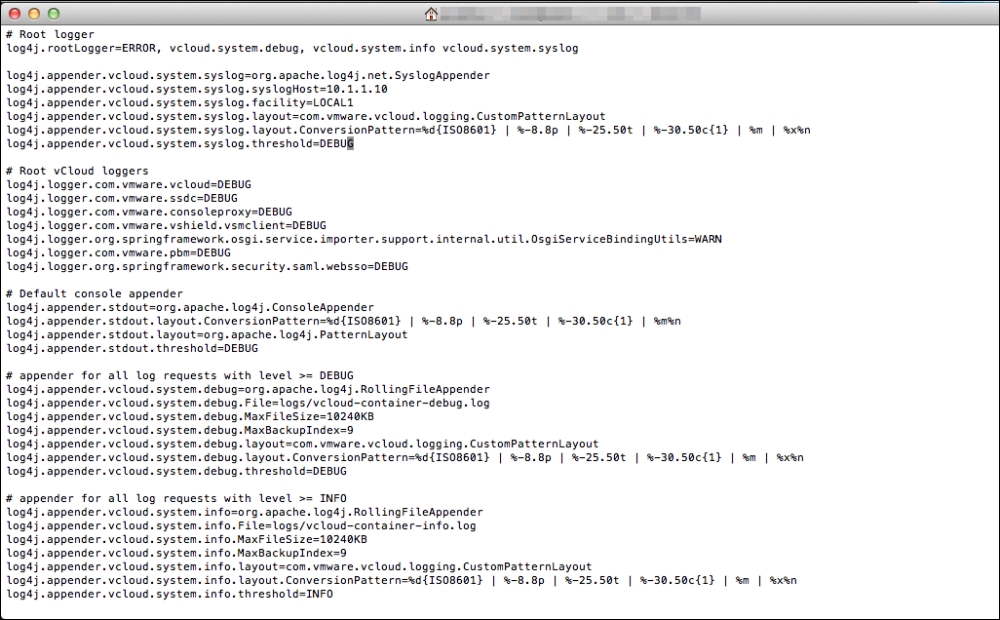Image resolution: width=1000 pixels, height=620 pixels.
Task: Click the "vshield.vsmclient=DEBUG" line
Action: 166,226
